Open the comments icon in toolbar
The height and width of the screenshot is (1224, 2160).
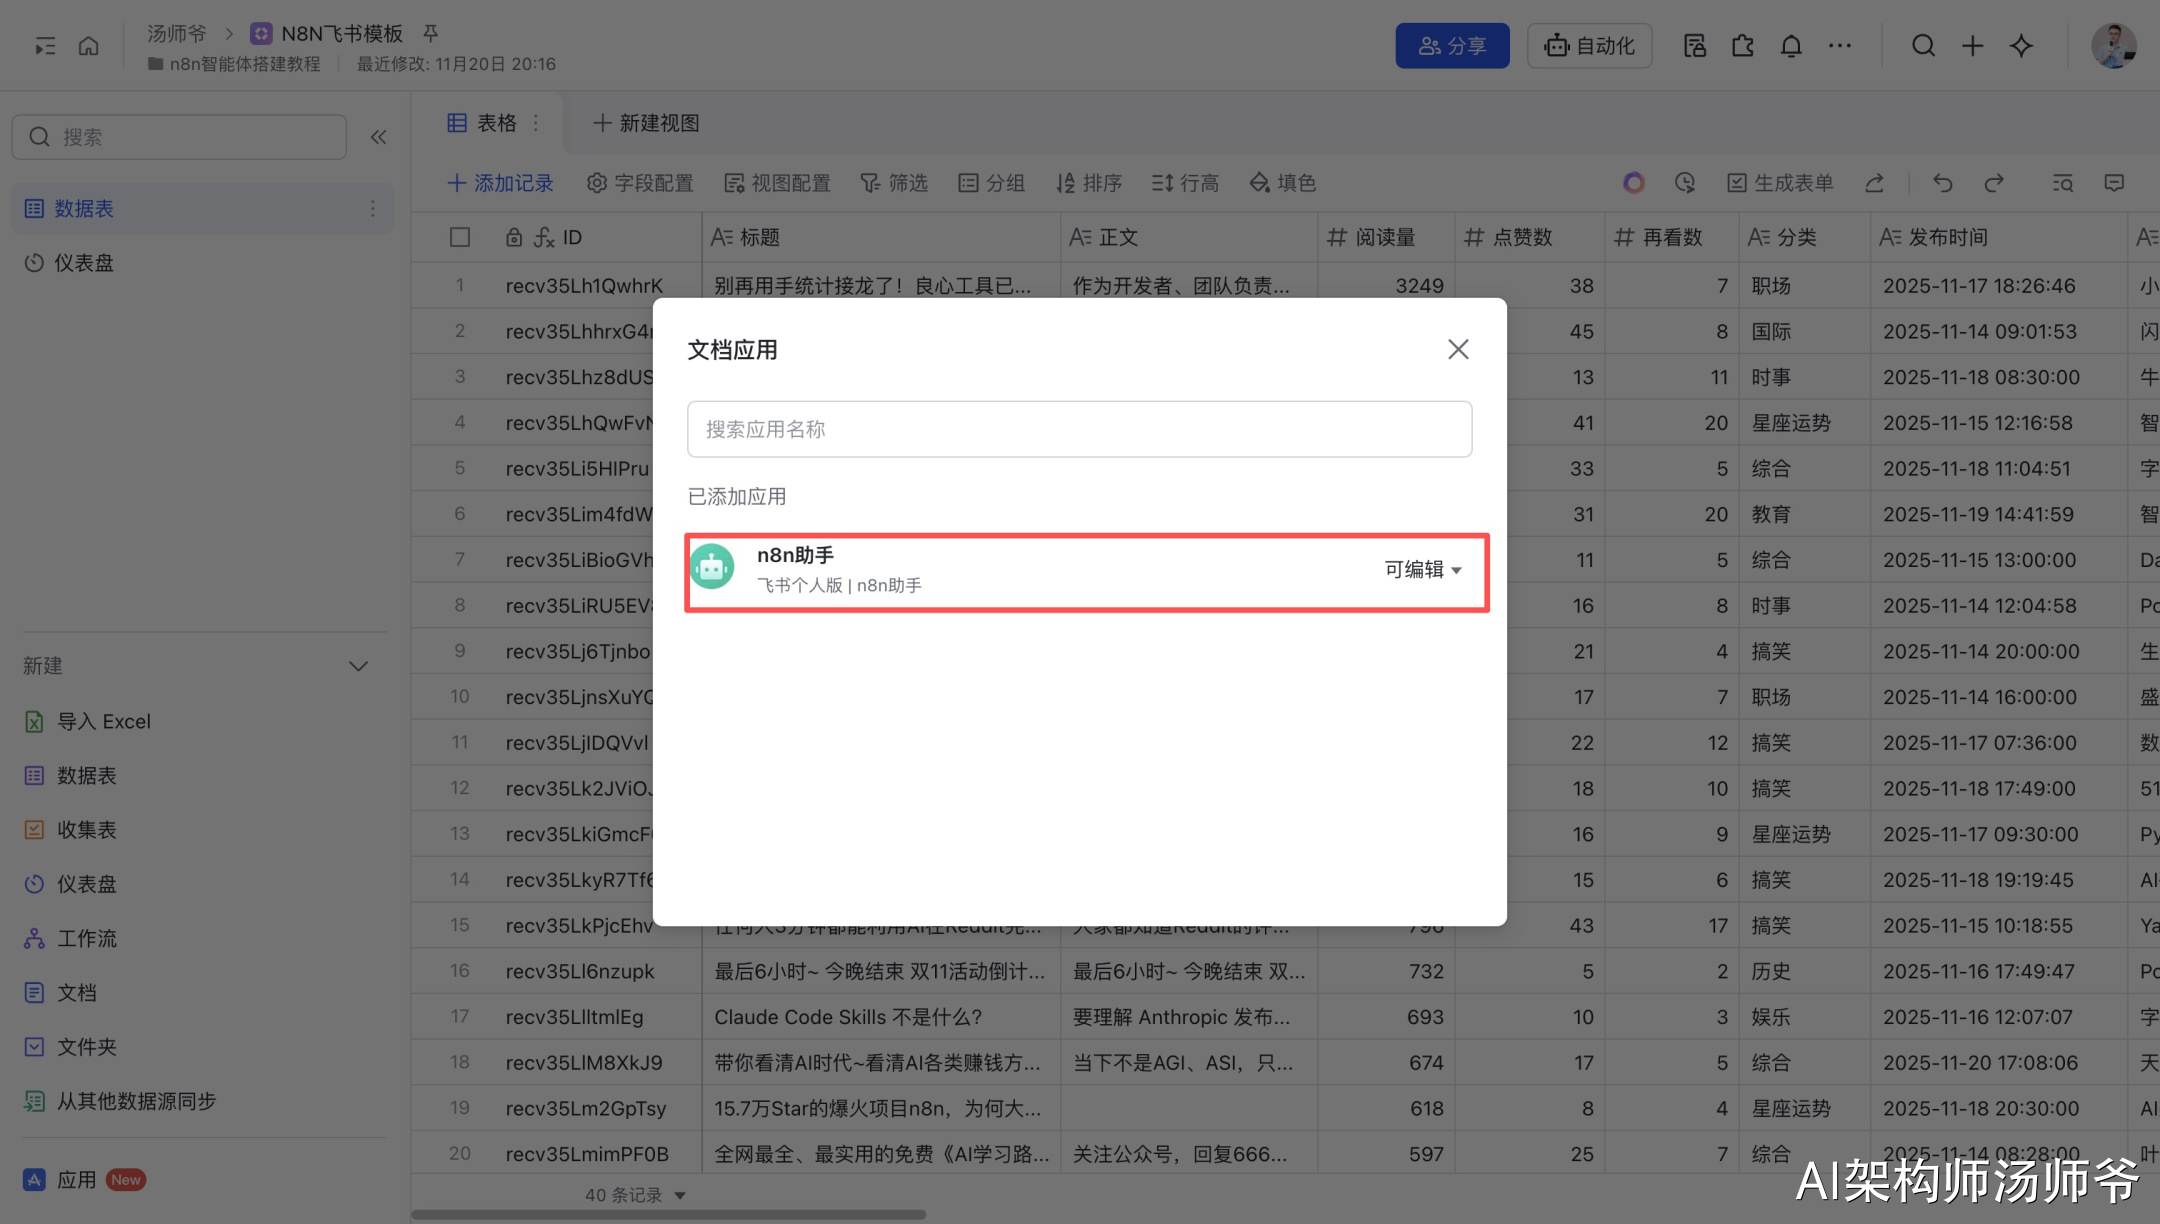(x=2114, y=183)
